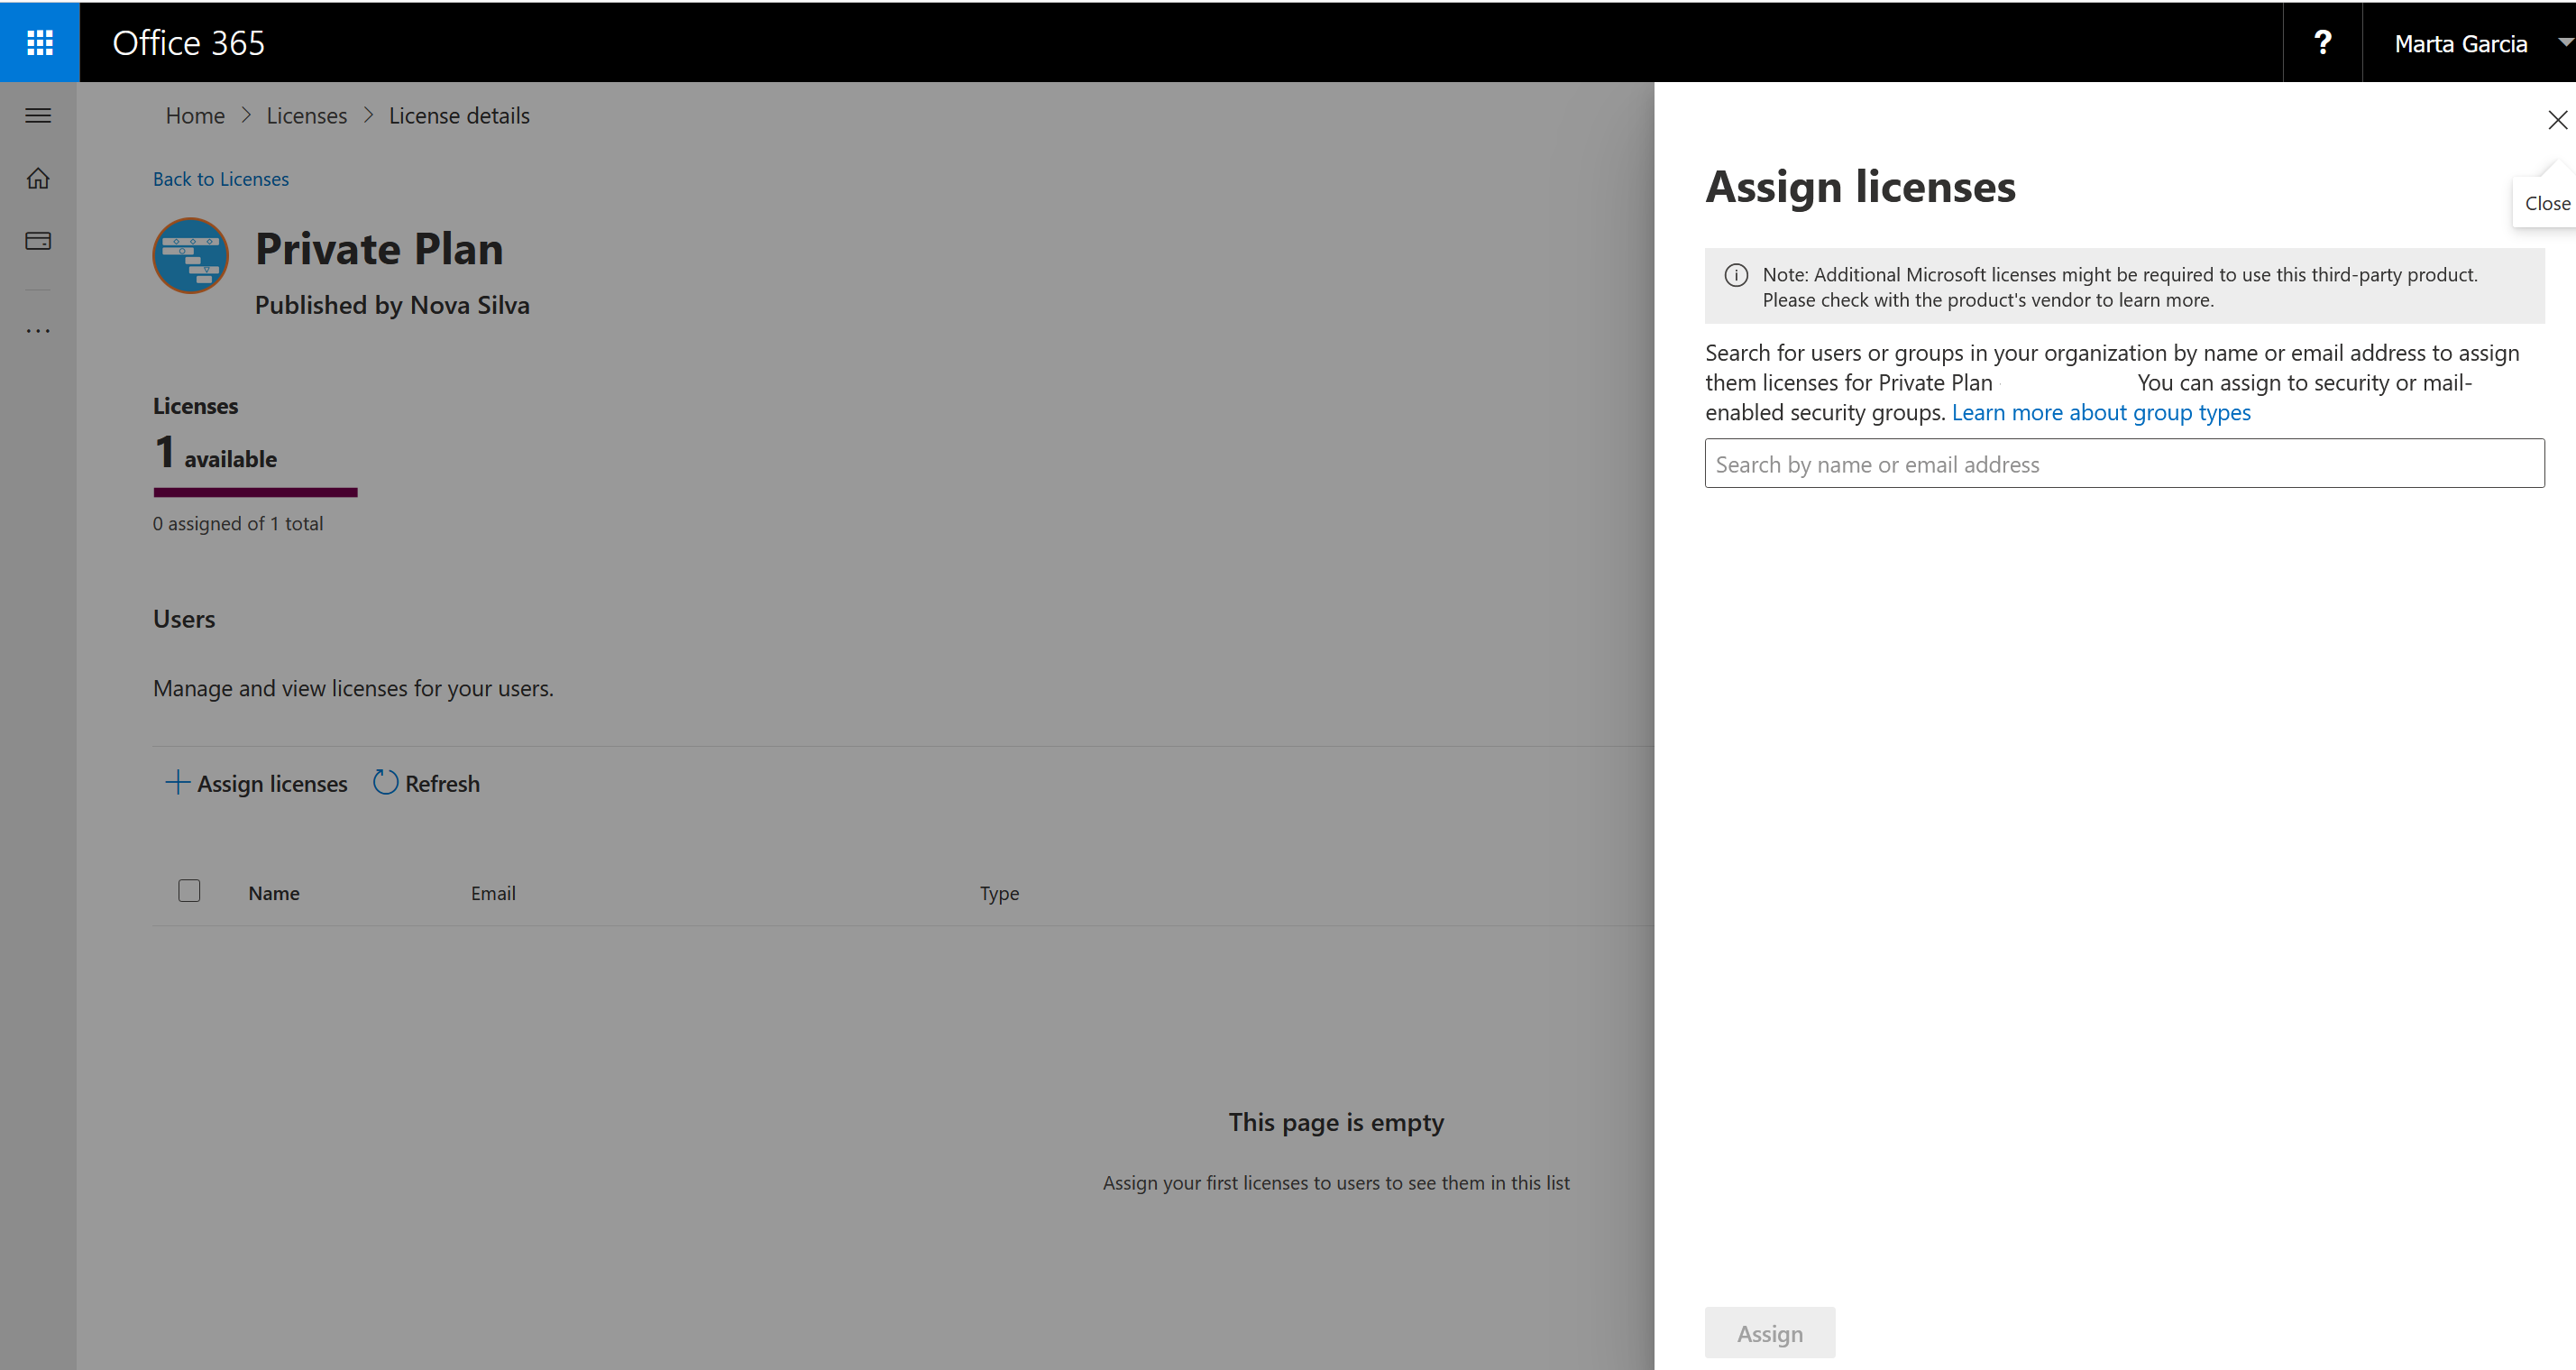Toggle the hamburger navigation menu
Image resolution: width=2576 pixels, height=1370 pixels.
[x=38, y=116]
